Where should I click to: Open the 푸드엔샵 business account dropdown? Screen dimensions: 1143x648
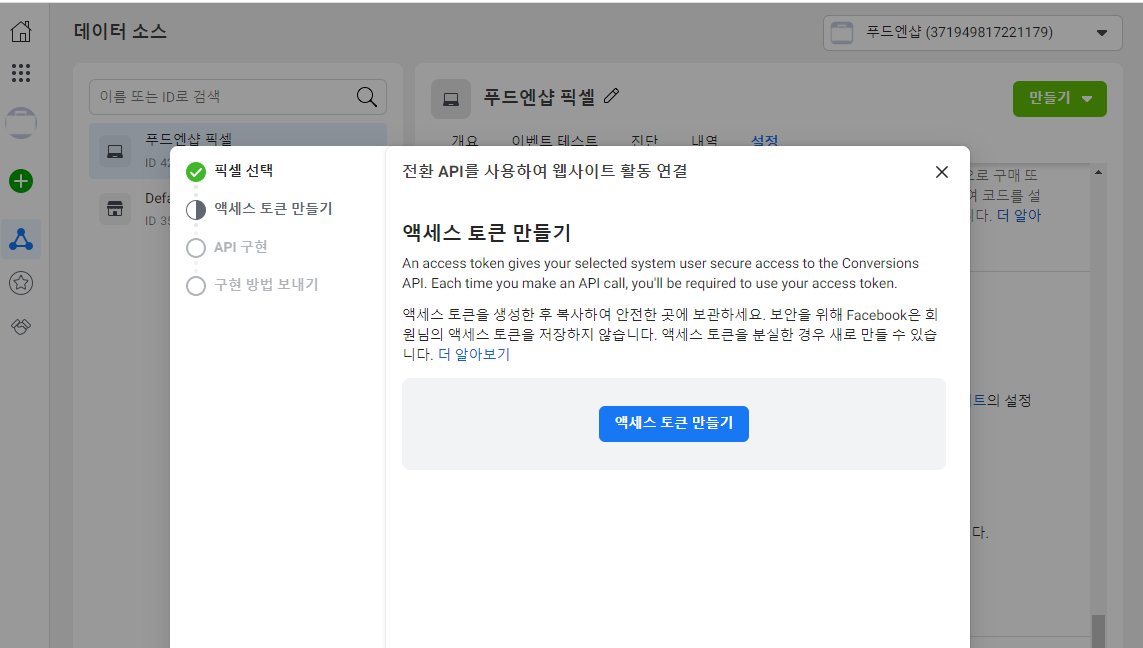point(972,33)
